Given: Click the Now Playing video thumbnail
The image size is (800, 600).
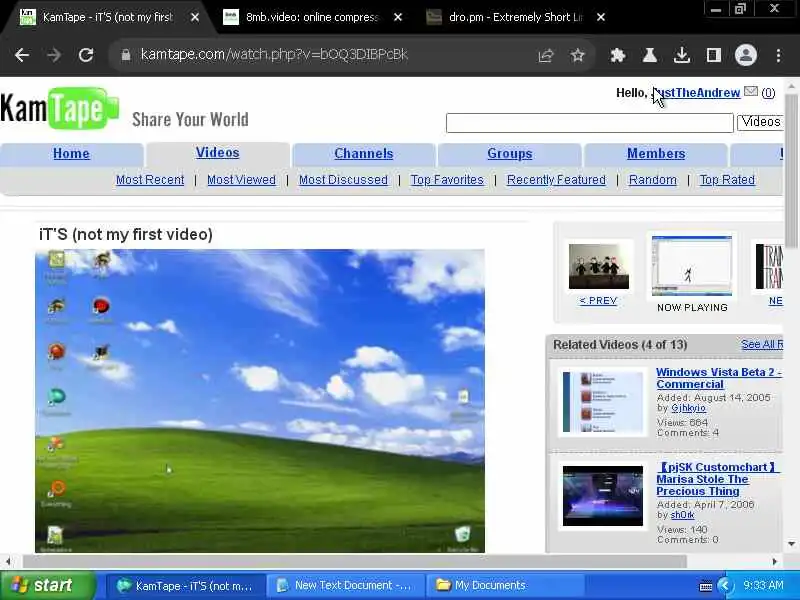Looking at the screenshot, I should click(x=692, y=266).
